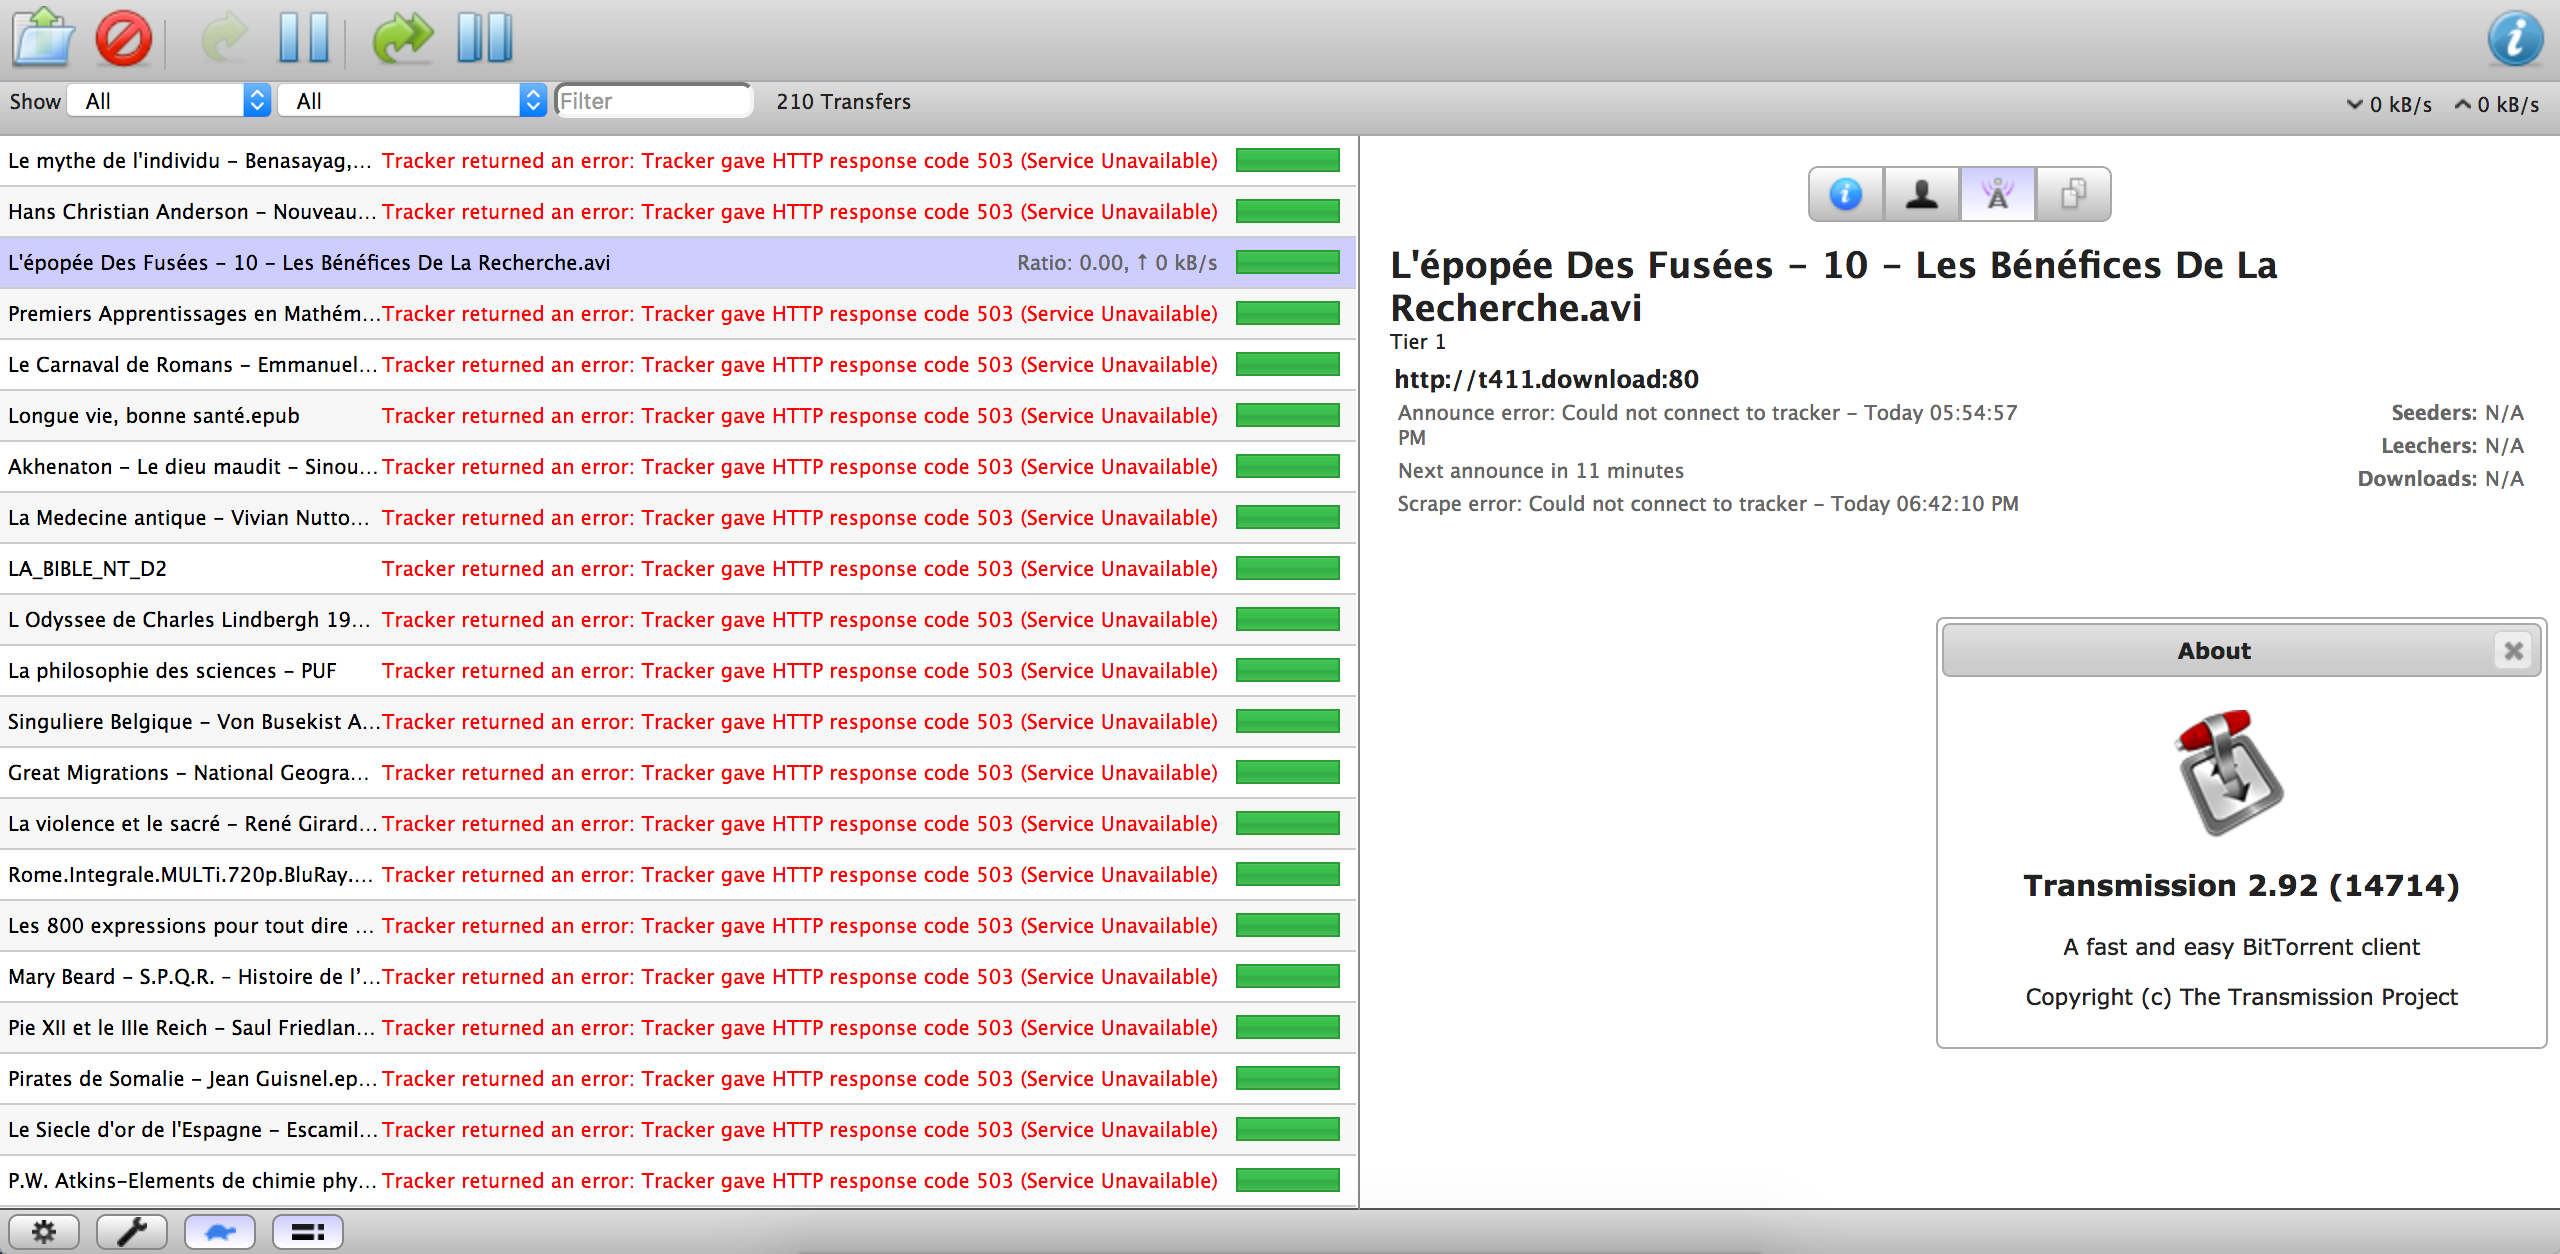This screenshot has height=1254, width=2560.
Task: Click the 'Announce error' line in the inspector
Action: click(1707, 425)
